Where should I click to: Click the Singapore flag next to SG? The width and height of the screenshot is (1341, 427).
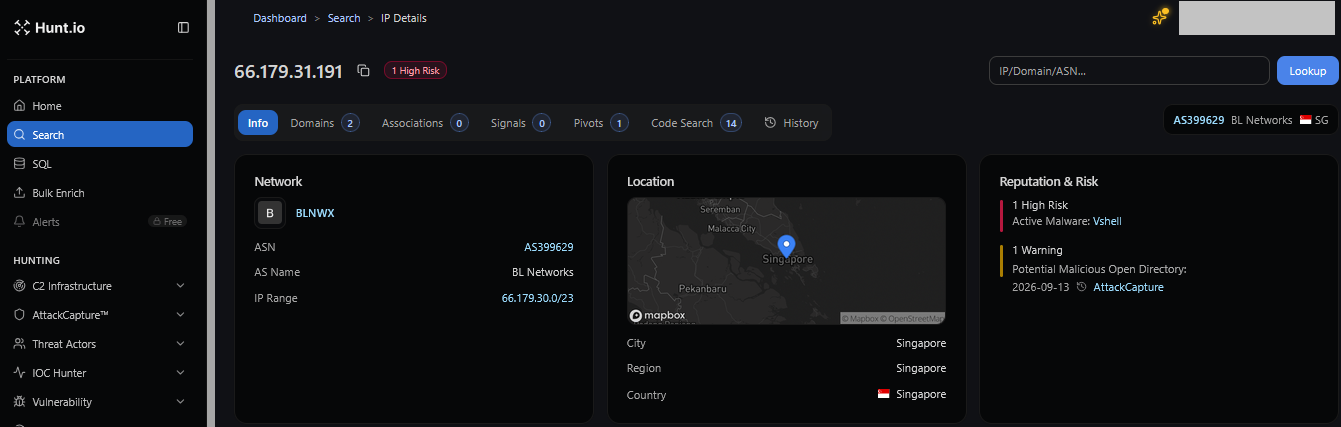click(1305, 120)
